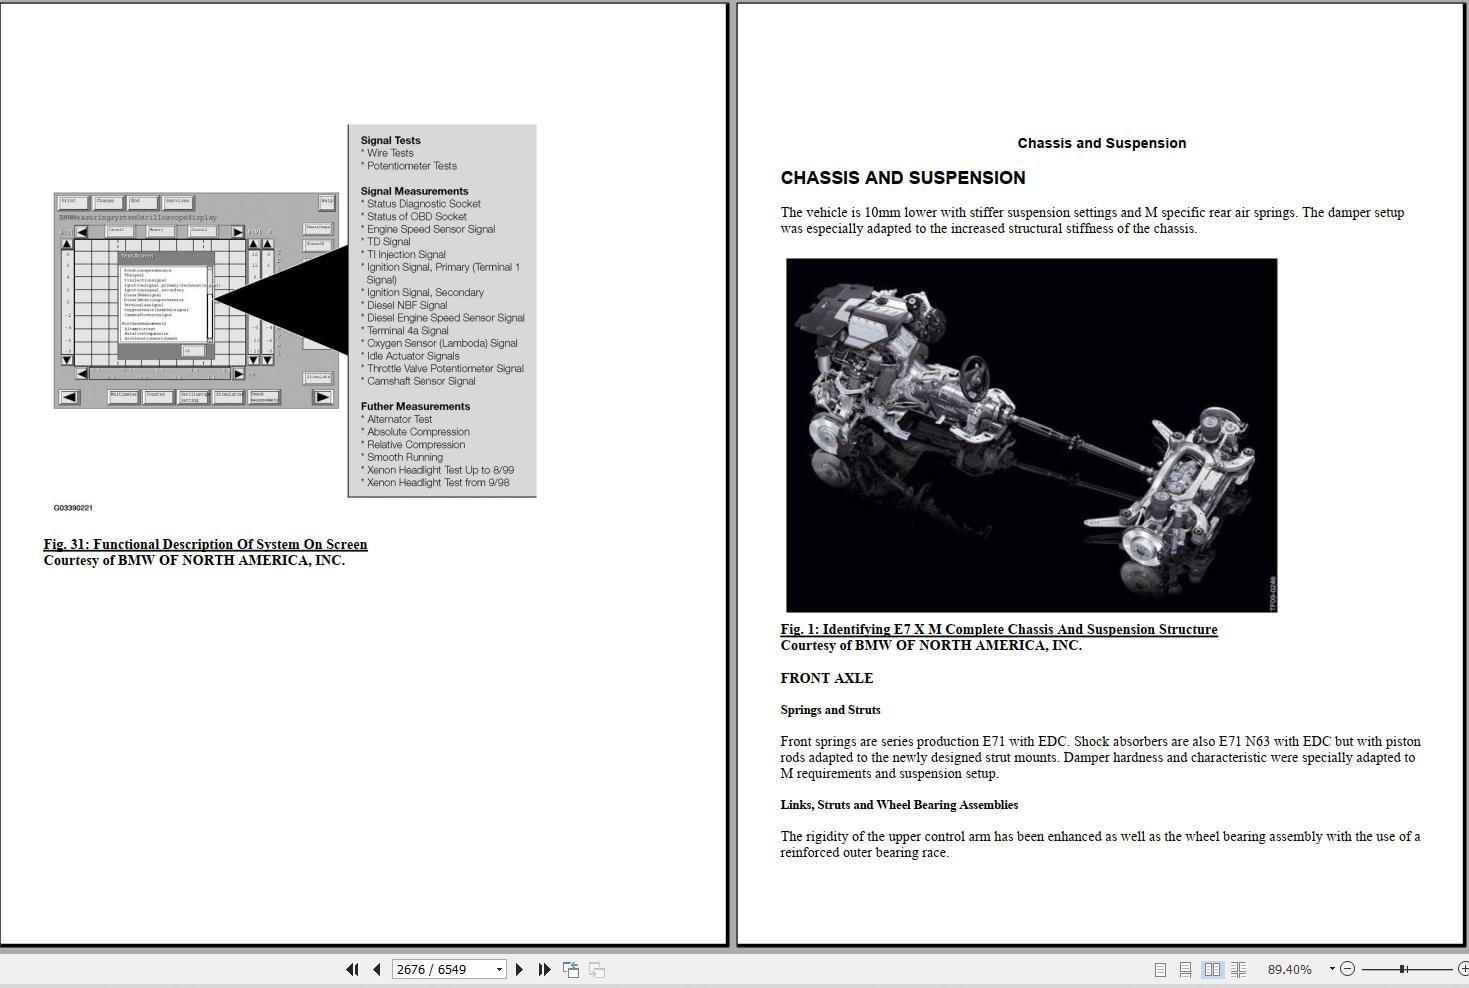The width and height of the screenshot is (1469, 988).
Task: Click the zoom in plus icon
Action: coord(1463,969)
